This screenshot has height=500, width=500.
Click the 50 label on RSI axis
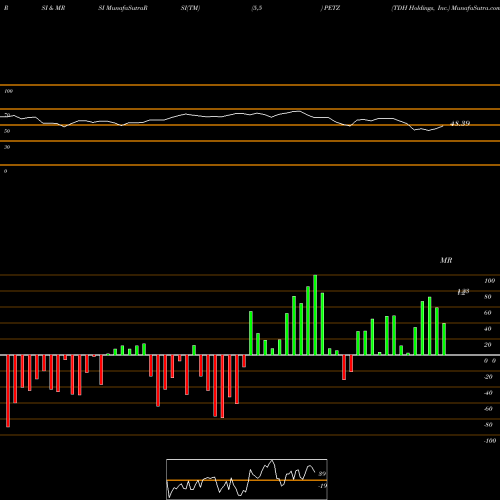pyautogui.click(x=7, y=131)
